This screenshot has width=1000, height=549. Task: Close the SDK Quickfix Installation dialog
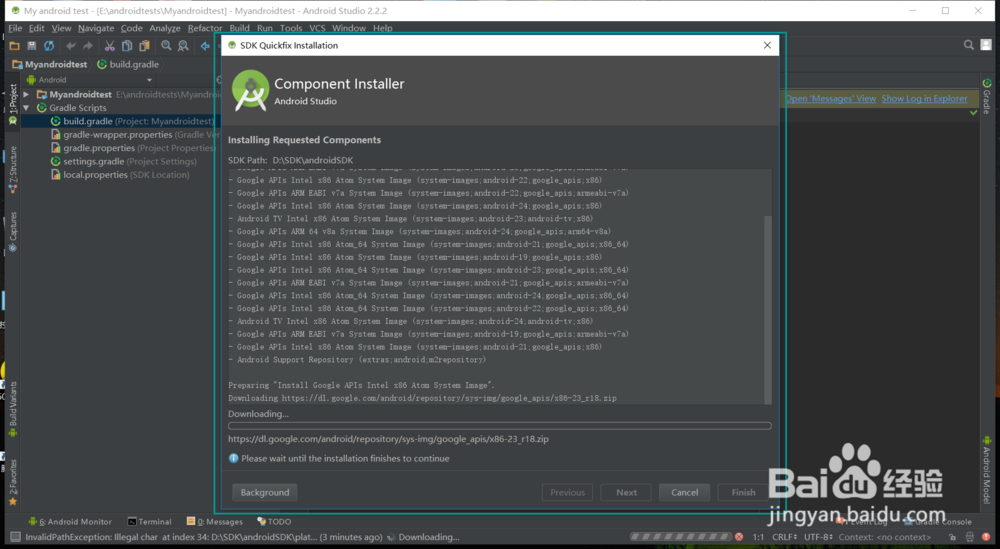tap(767, 45)
